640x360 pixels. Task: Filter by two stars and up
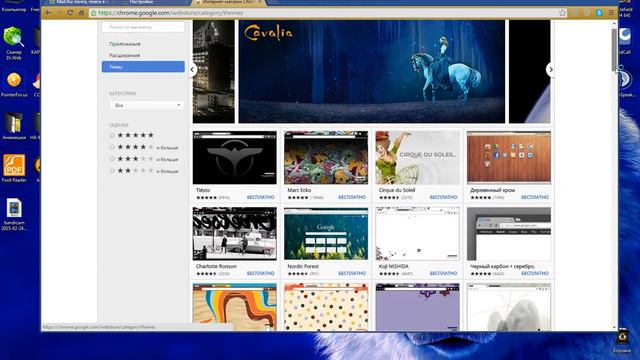(x=144, y=171)
